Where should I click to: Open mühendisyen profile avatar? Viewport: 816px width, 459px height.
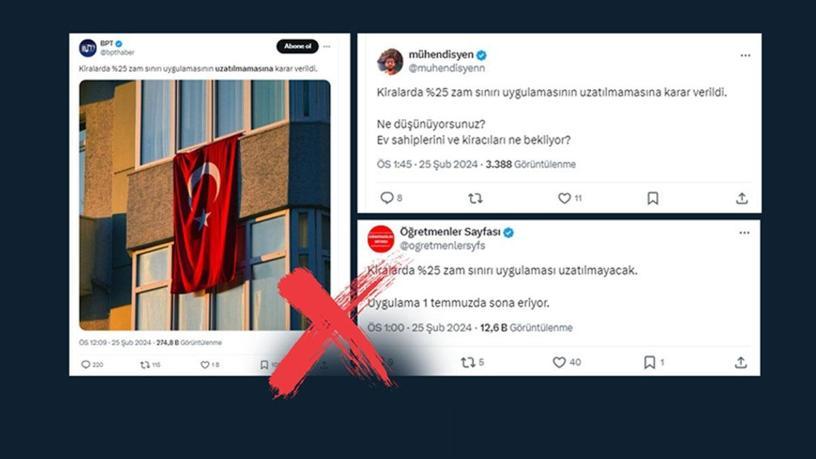(390, 61)
